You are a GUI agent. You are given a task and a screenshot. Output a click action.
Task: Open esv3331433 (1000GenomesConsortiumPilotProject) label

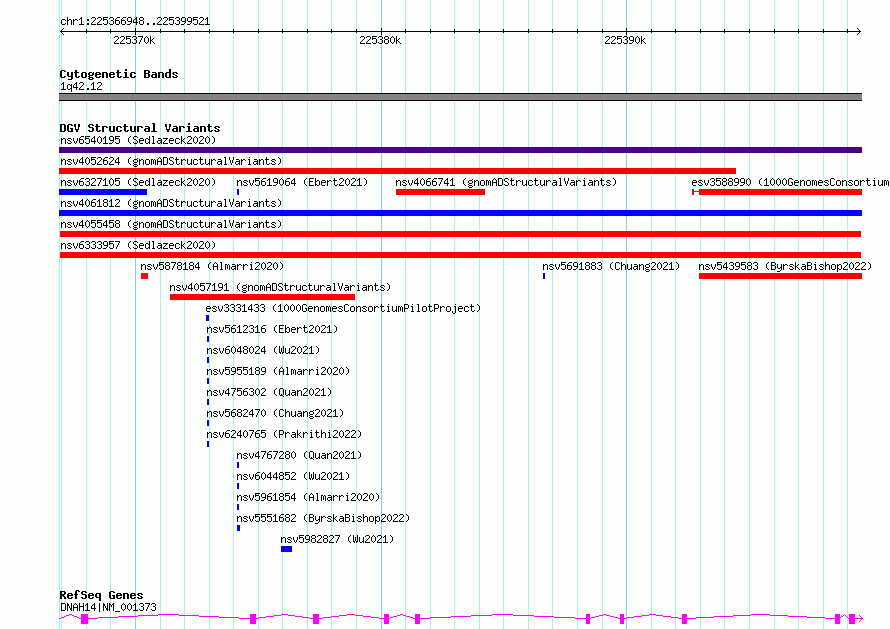point(343,308)
